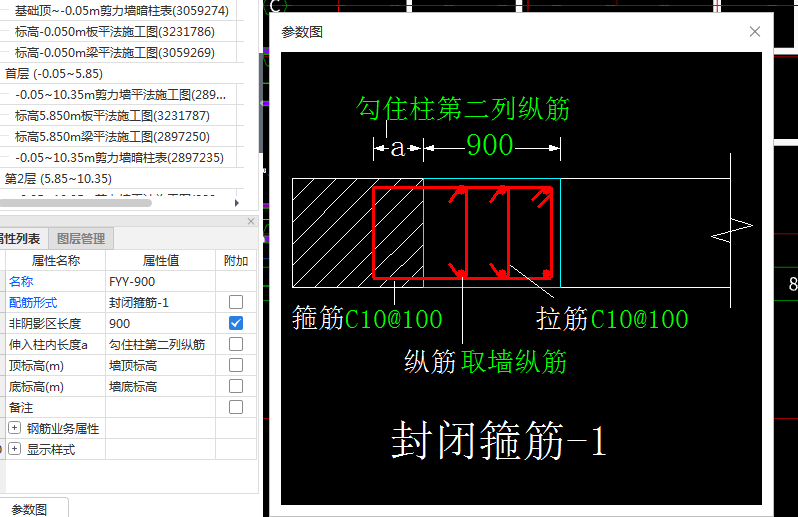Toggle the 伸入柱内长度a 附加 checkbox

[x=236, y=344]
